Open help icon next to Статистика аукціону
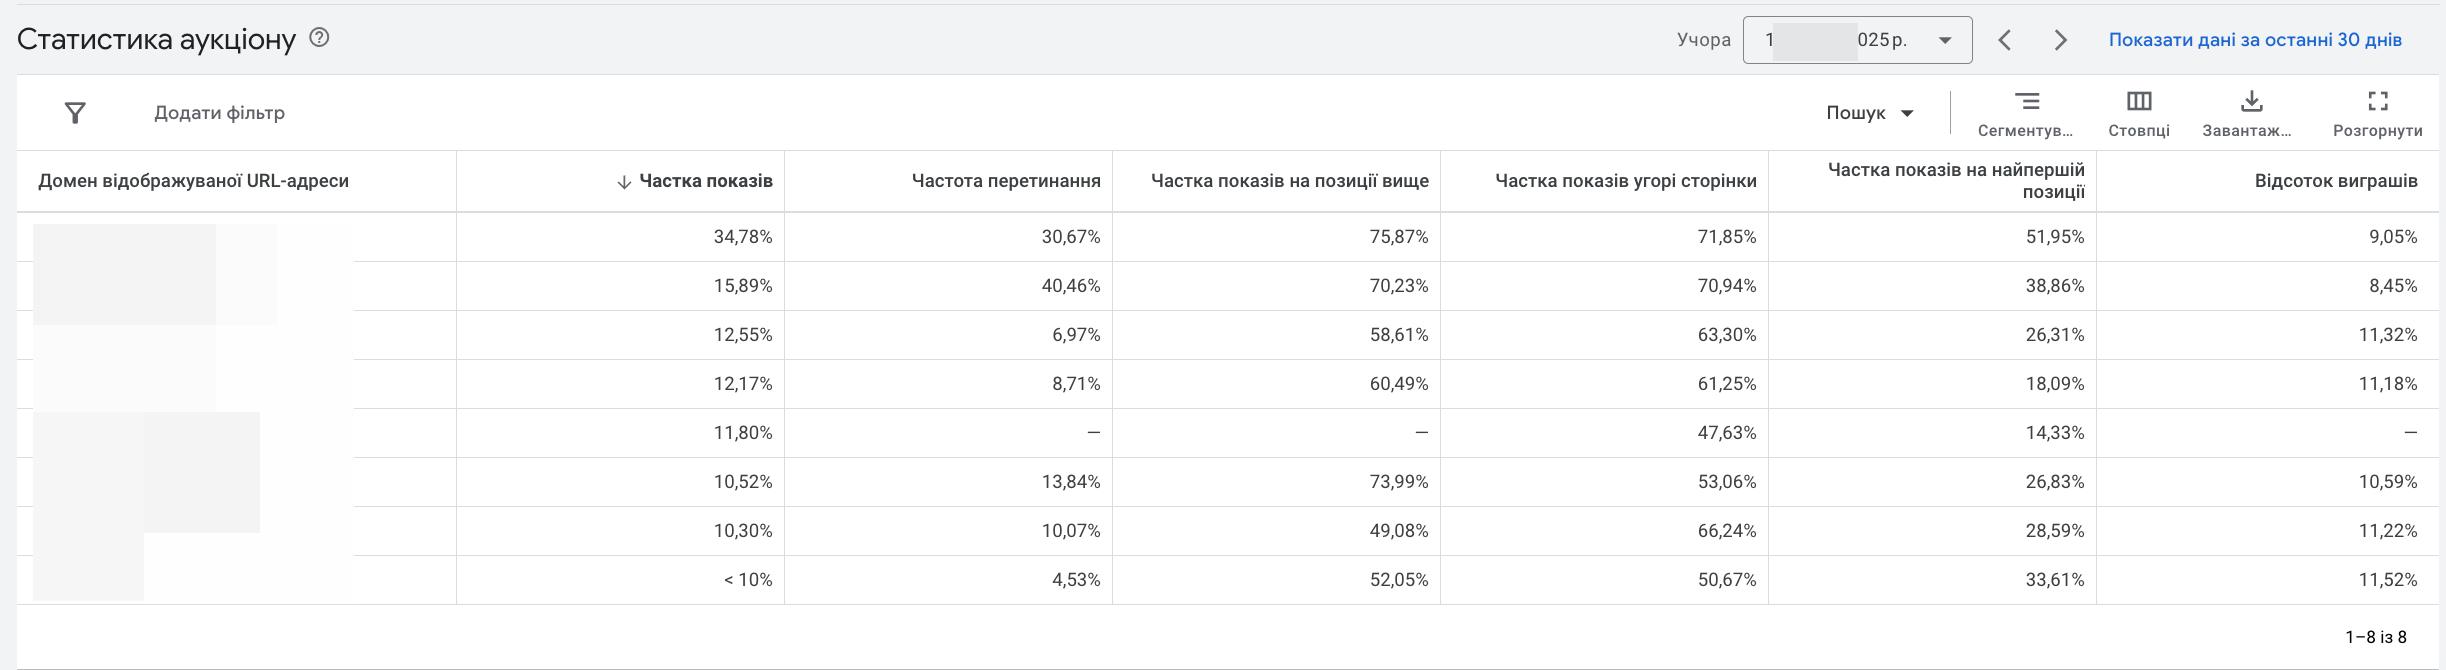 click(x=319, y=38)
